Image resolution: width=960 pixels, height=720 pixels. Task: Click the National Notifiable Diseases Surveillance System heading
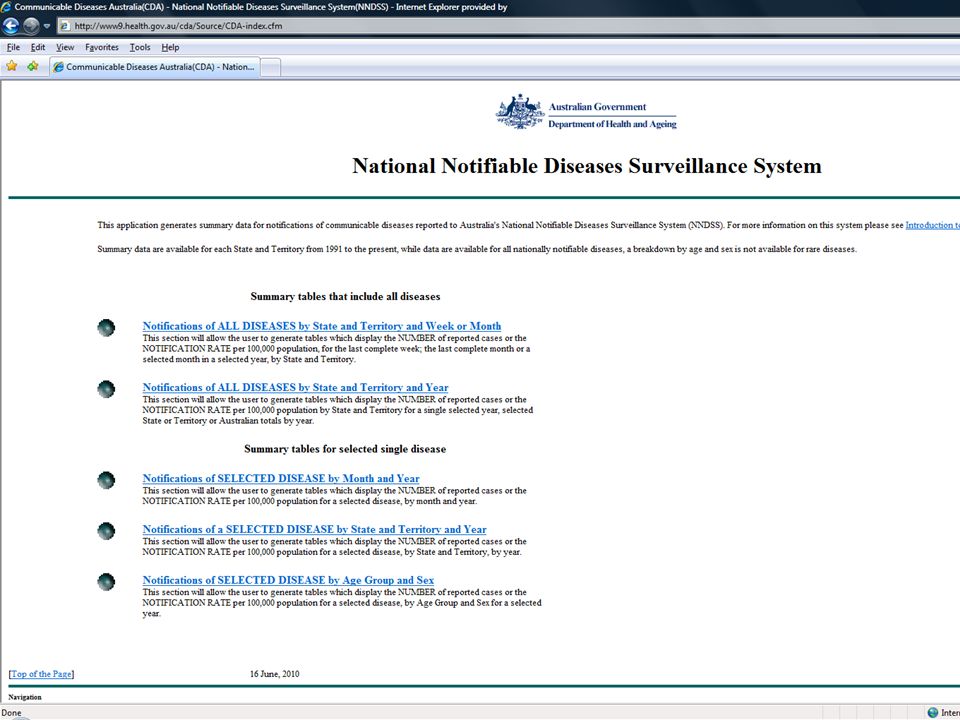click(x=587, y=166)
